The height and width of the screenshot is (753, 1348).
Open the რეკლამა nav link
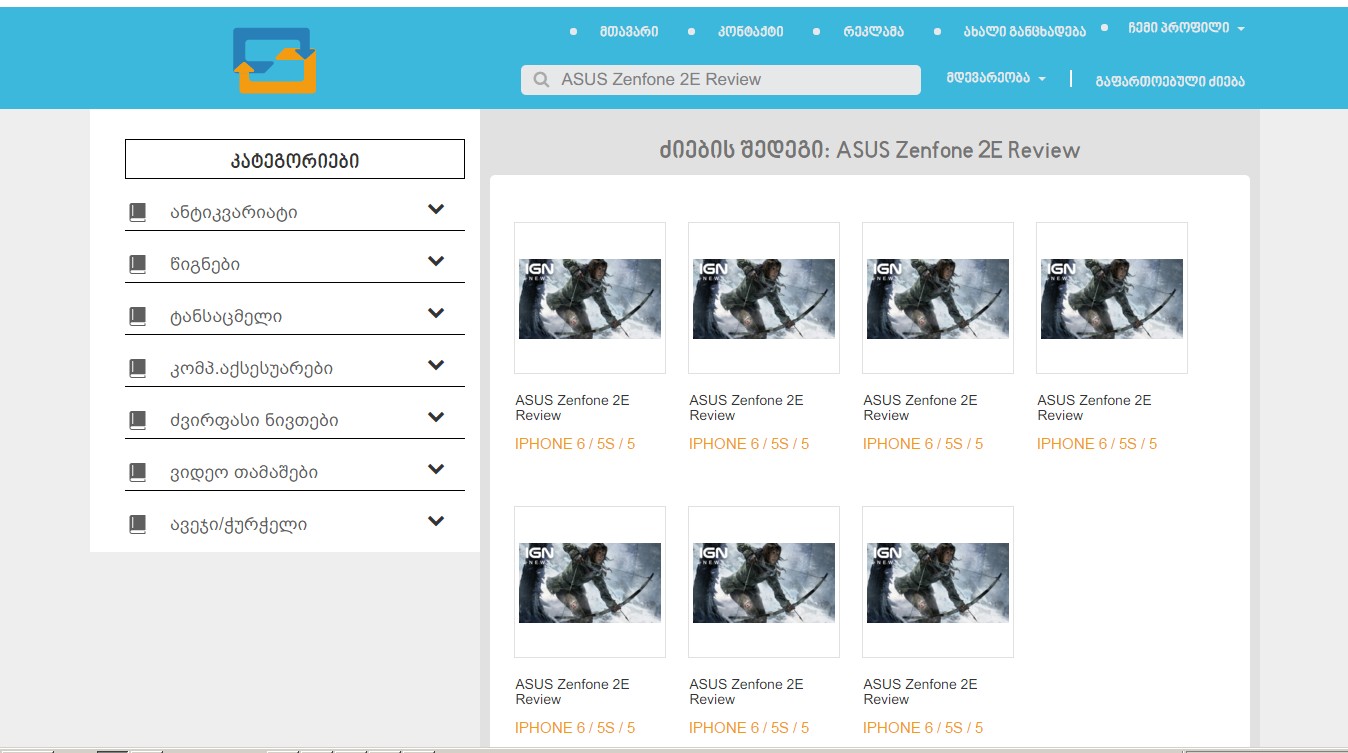(x=874, y=31)
